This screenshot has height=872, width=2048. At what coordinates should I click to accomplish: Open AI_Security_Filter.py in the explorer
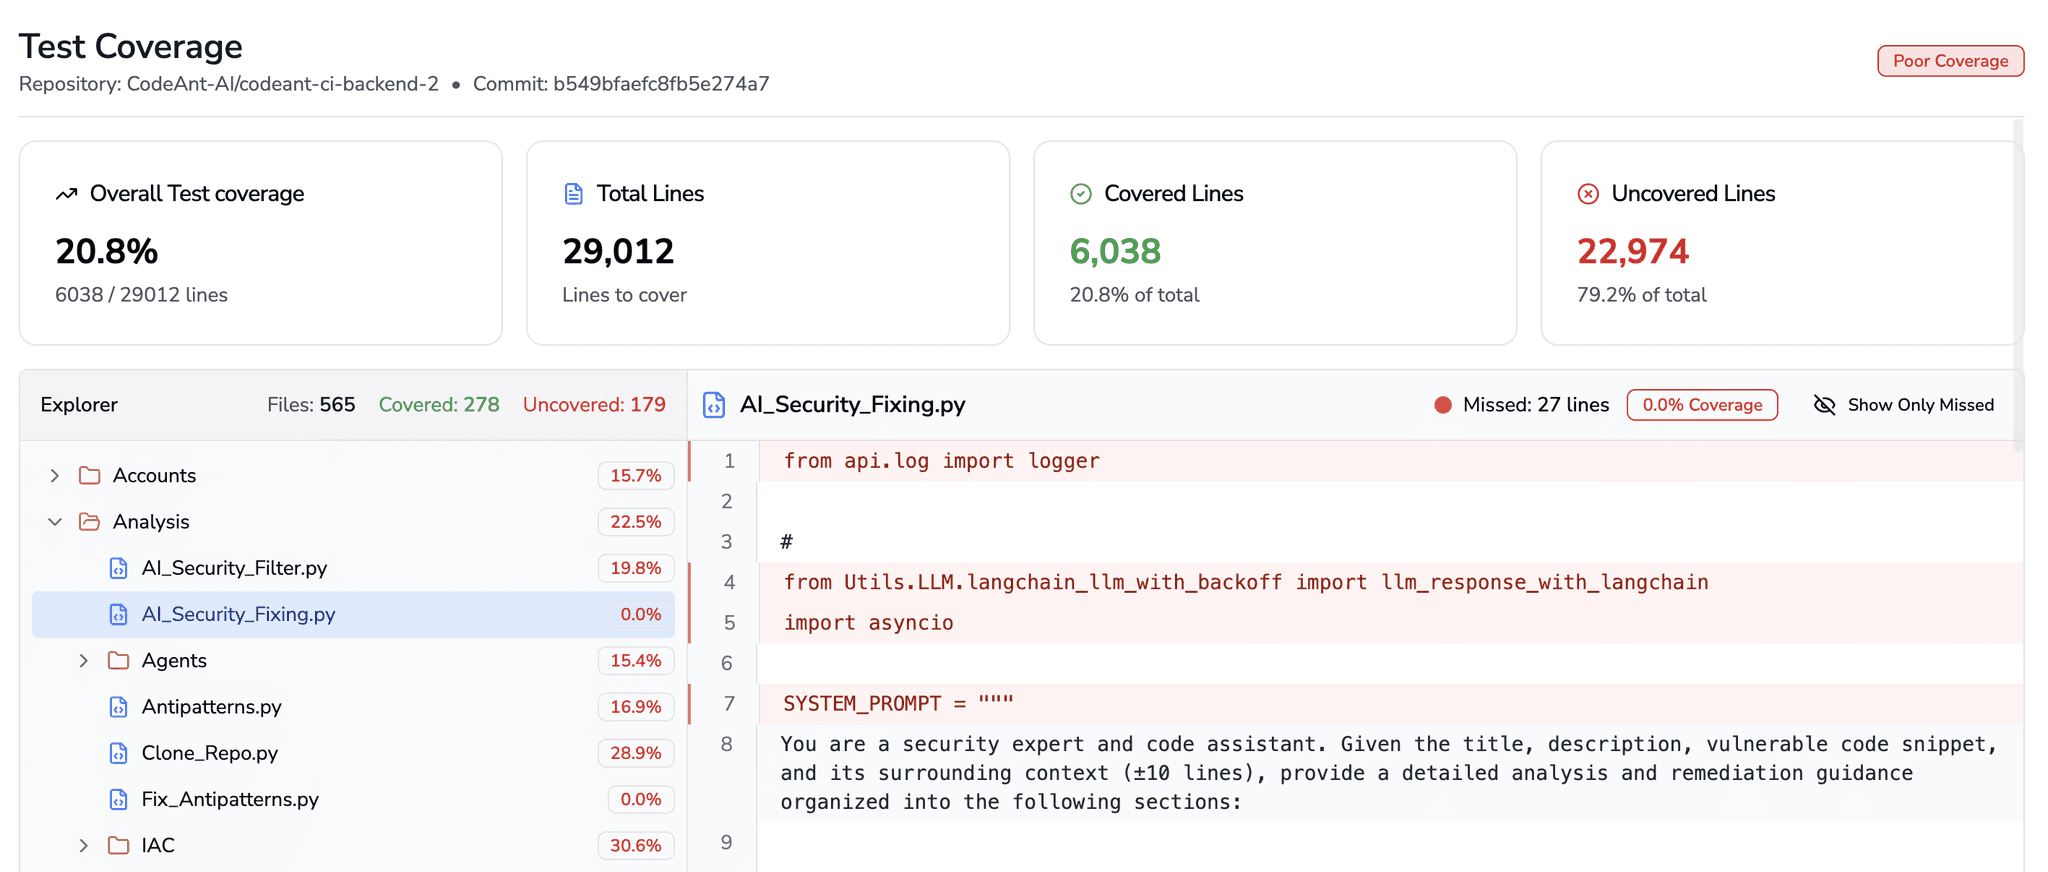tap(353, 568)
